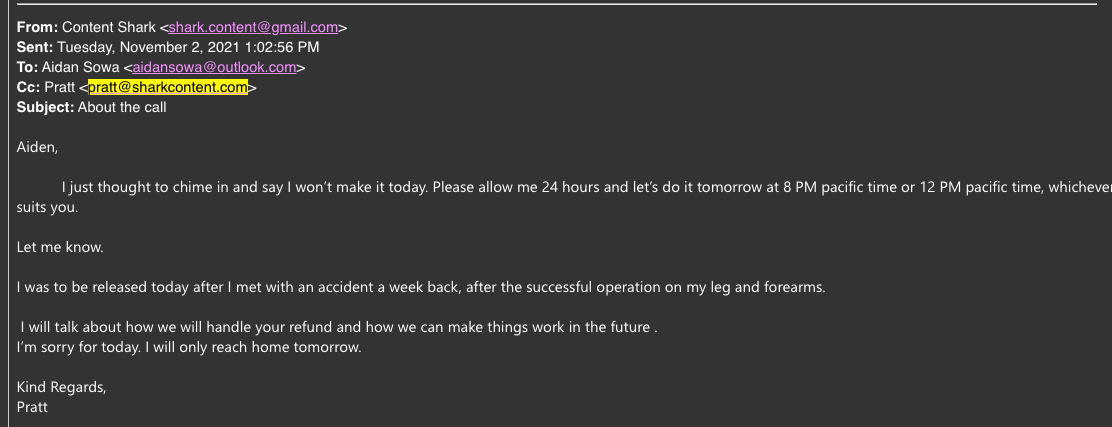The width and height of the screenshot is (1112, 427).
Task: Click the "Kind Regards," closing line
Action: coord(61,387)
